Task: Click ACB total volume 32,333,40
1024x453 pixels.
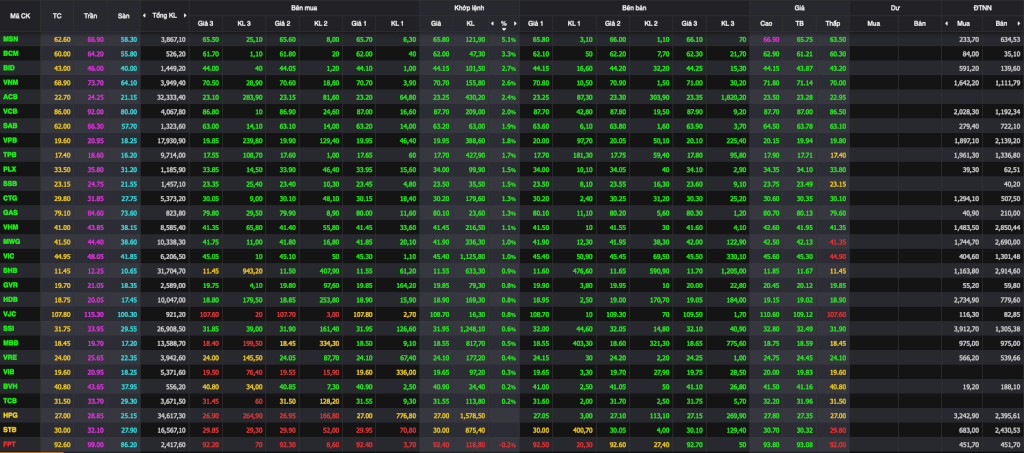Action: (x=172, y=97)
